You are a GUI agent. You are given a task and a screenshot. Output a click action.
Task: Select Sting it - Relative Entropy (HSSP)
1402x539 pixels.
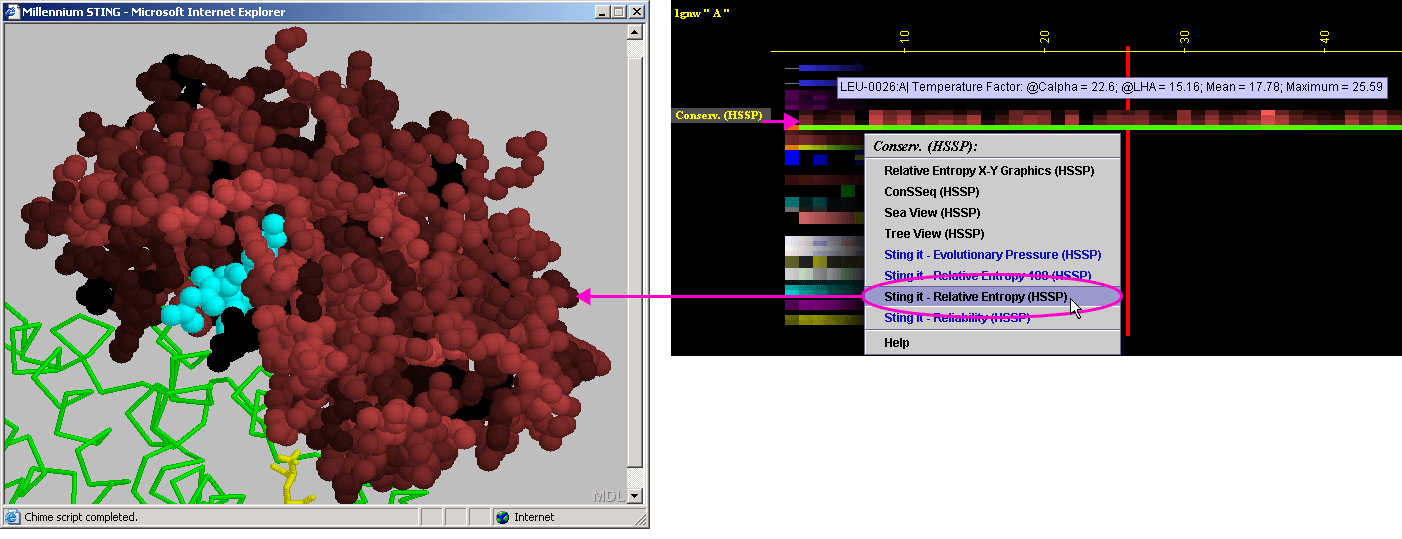(974, 297)
